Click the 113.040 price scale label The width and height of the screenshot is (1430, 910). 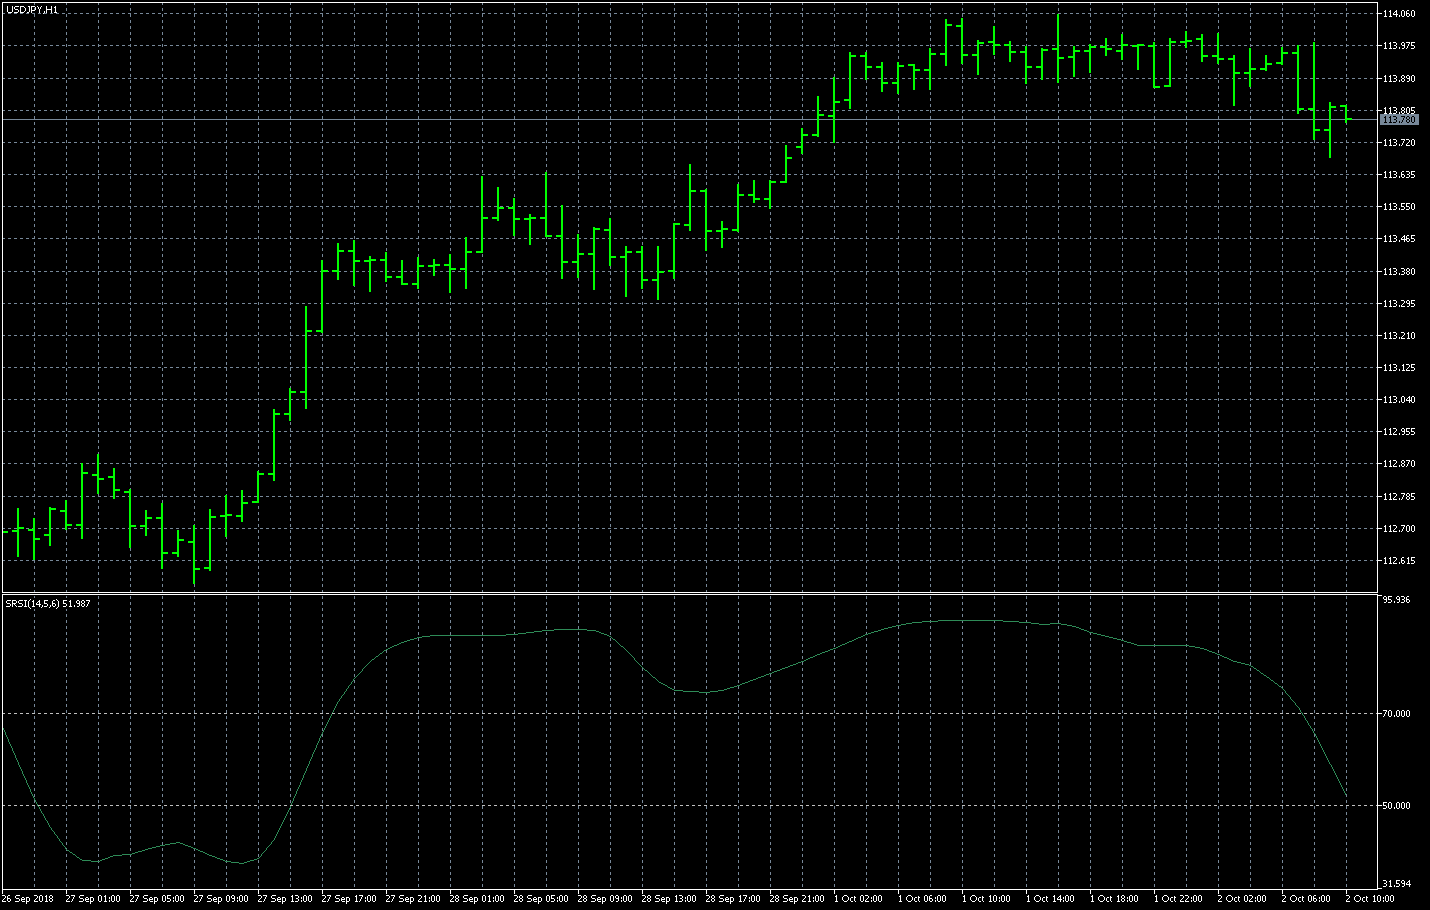[x=1399, y=400]
